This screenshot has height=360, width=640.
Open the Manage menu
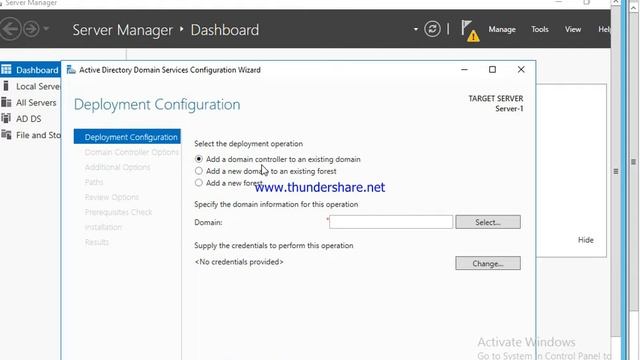point(502,29)
